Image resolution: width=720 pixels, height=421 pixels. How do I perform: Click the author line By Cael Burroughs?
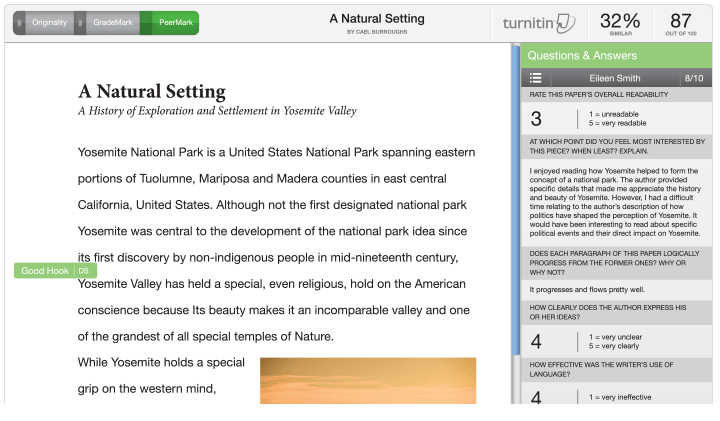point(377,32)
